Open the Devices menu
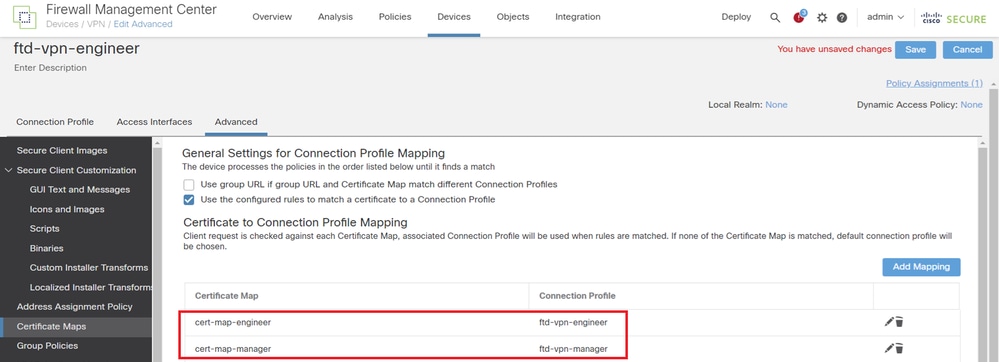 coord(454,17)
